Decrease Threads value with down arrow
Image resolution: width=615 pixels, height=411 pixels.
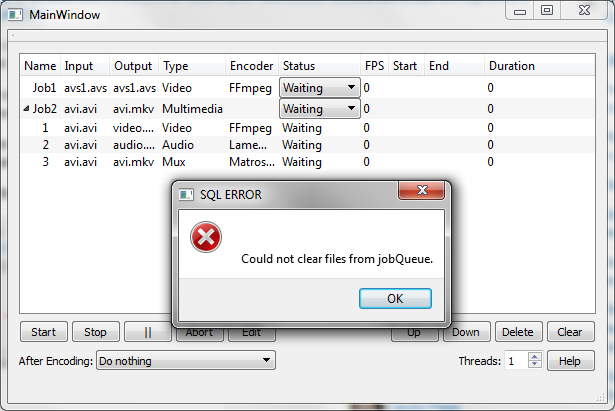(535, 364)
